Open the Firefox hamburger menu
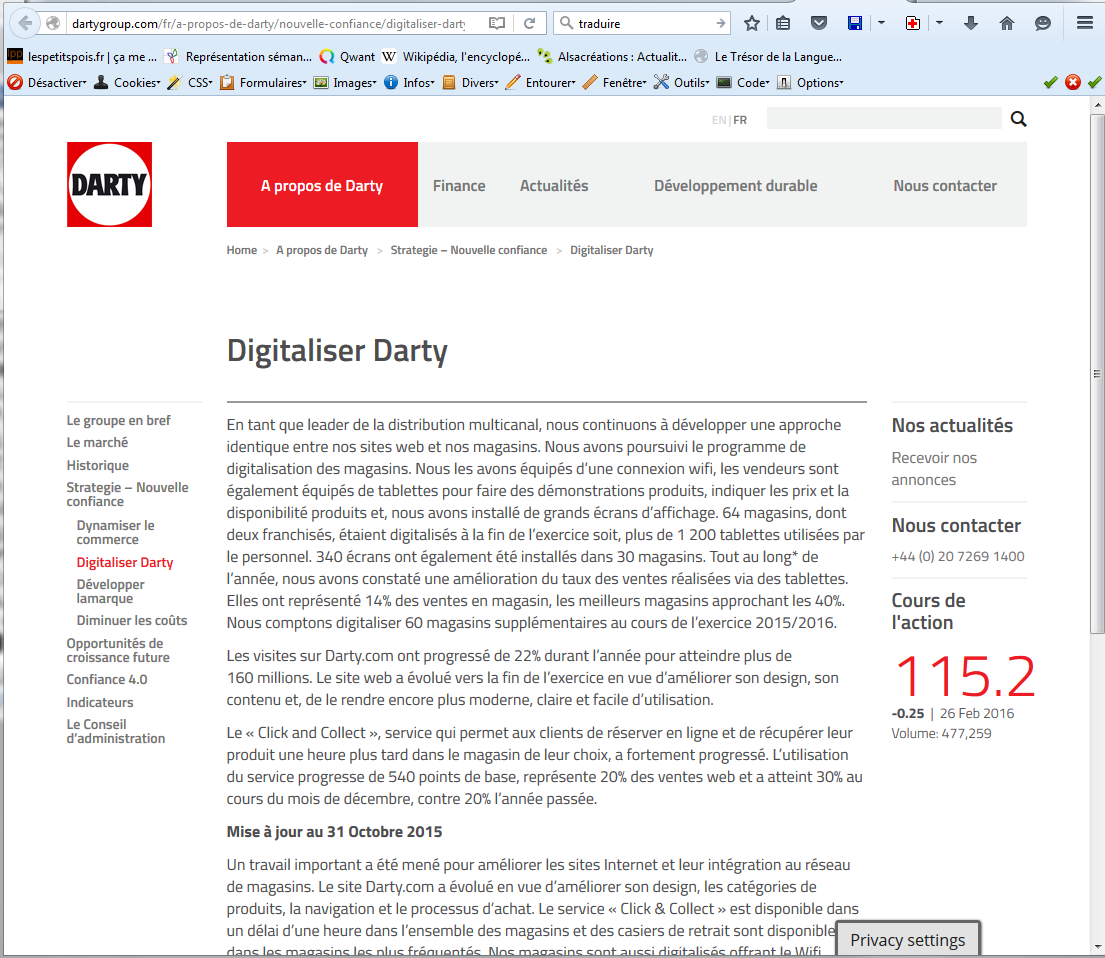Screen dimensions: 1105x958 [1085, 23]
